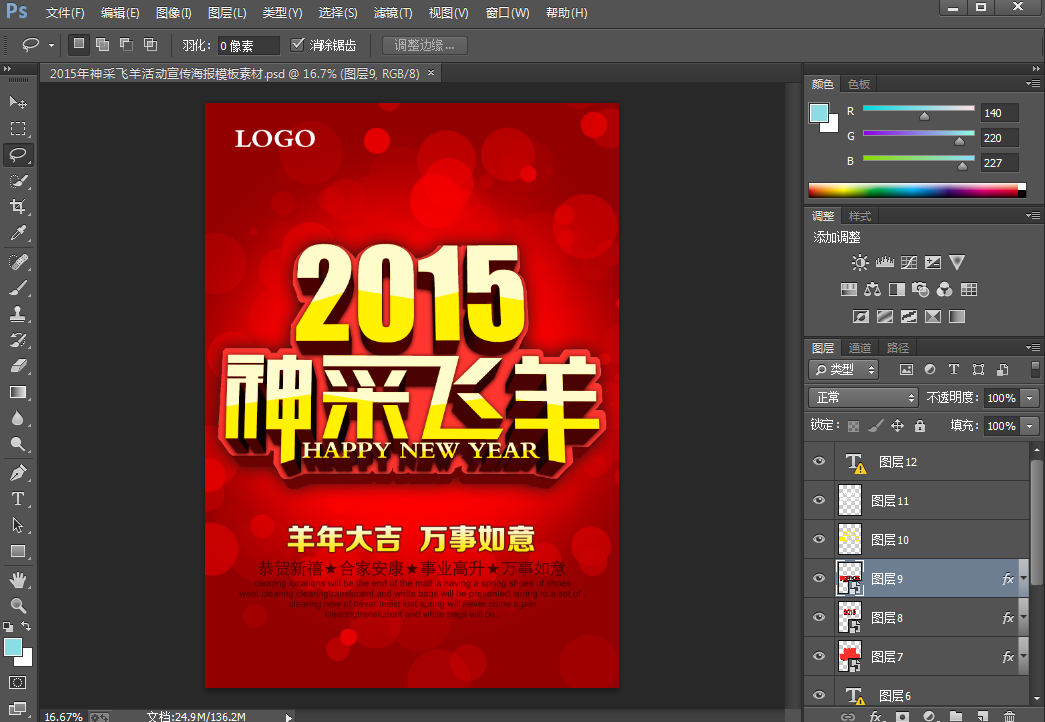Open the layer filter 类型 dropdown
Screen dimensions: 1045x722
[843, 369]
